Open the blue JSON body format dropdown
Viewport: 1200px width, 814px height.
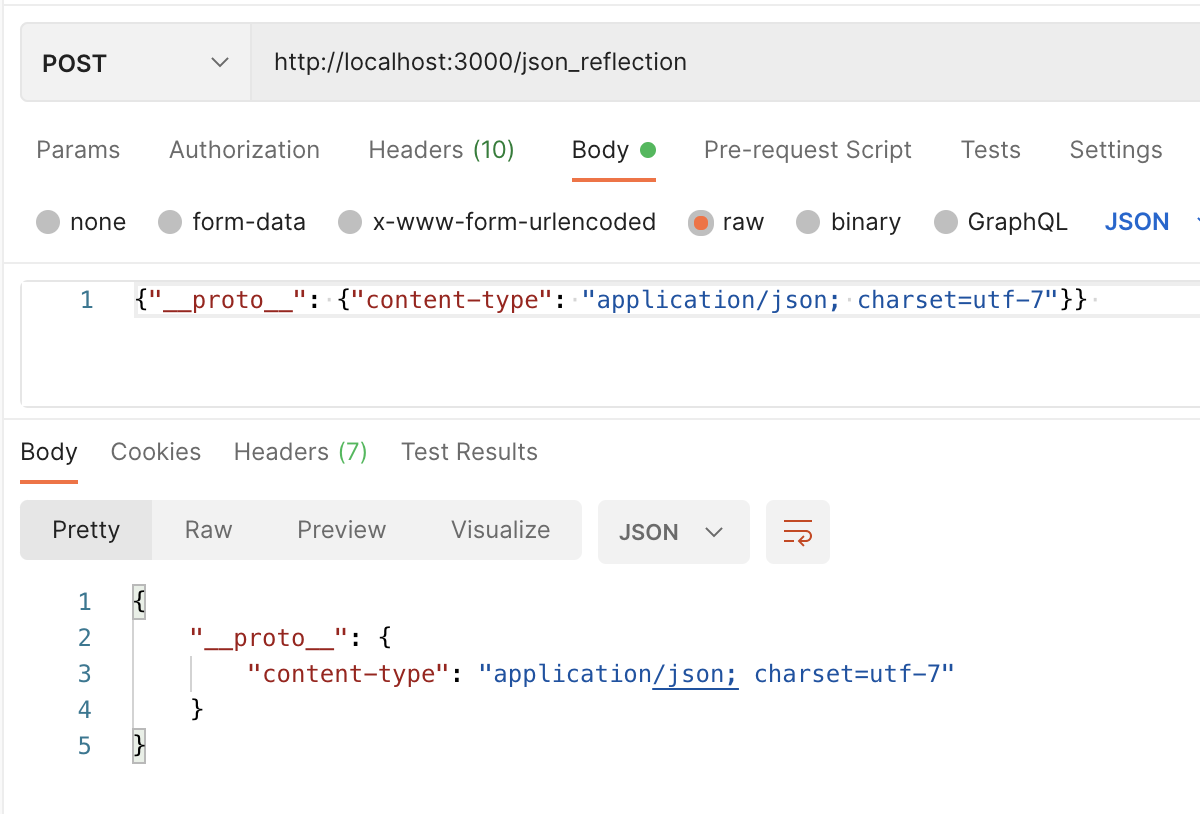pyautogui.click(x=1150, y=222)
